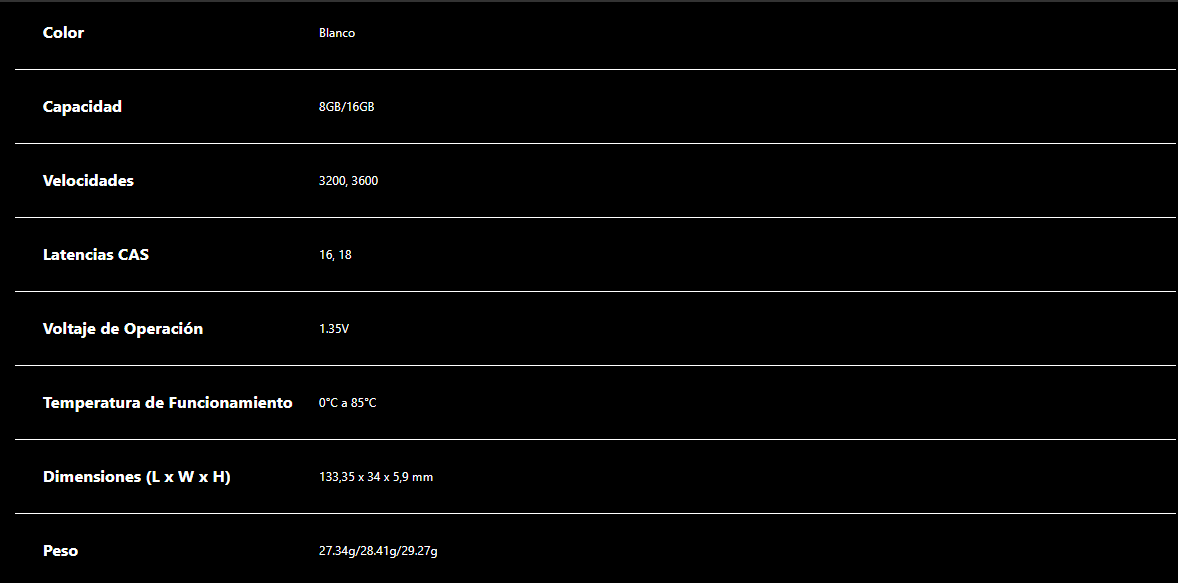Click the Velocidades label
This screenshot has height=583, width=1178.
[88, 181]
